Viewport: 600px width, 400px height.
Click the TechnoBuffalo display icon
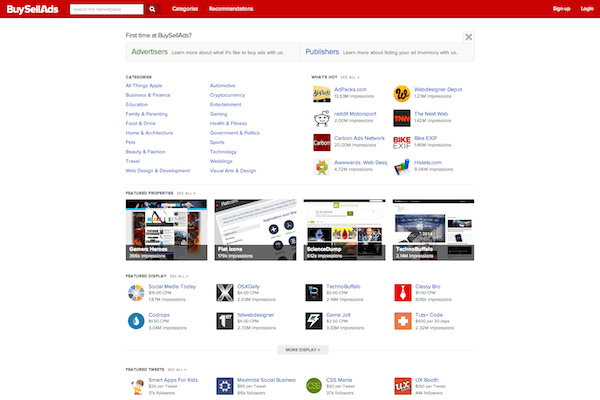click(314, 293)
